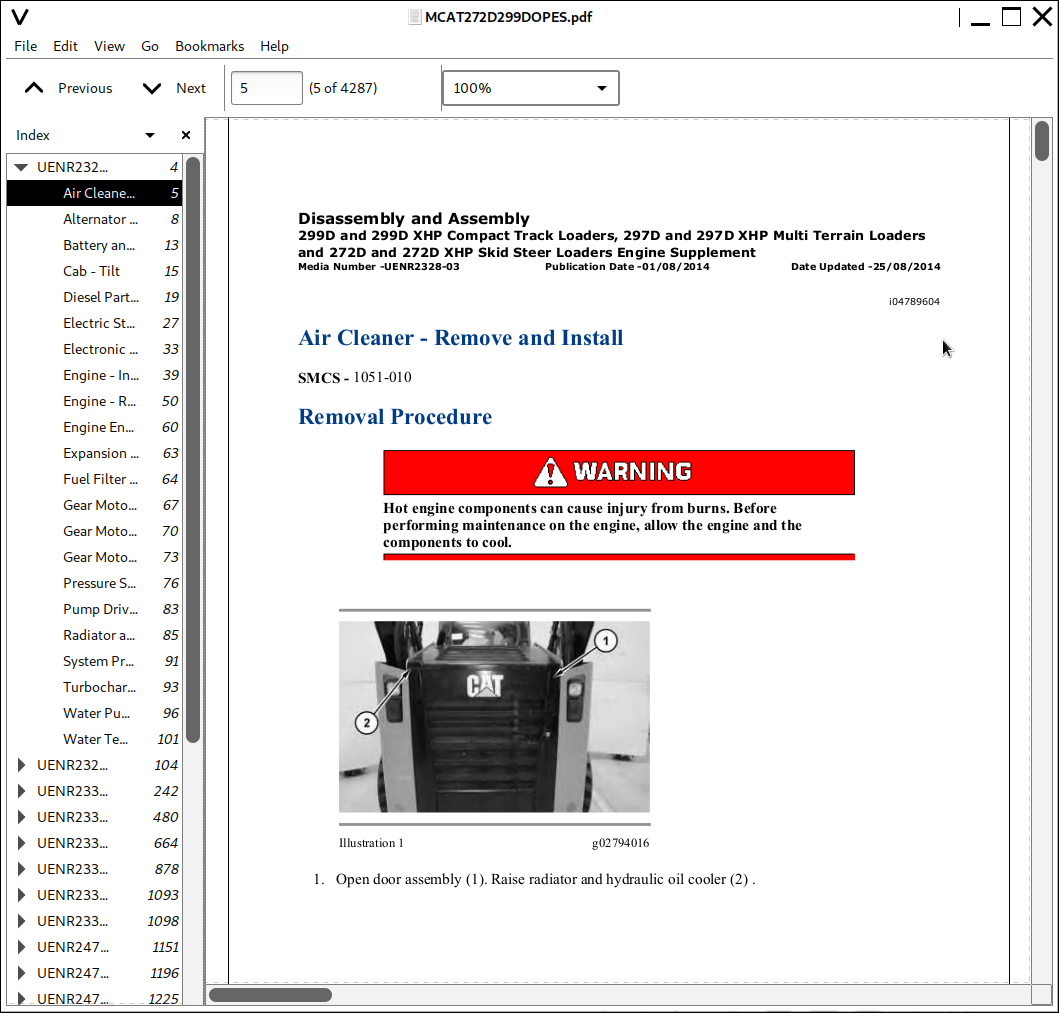1059x1013 pixels.
Task: Select Pump Driv... page 83 entry
Action: 95,609
